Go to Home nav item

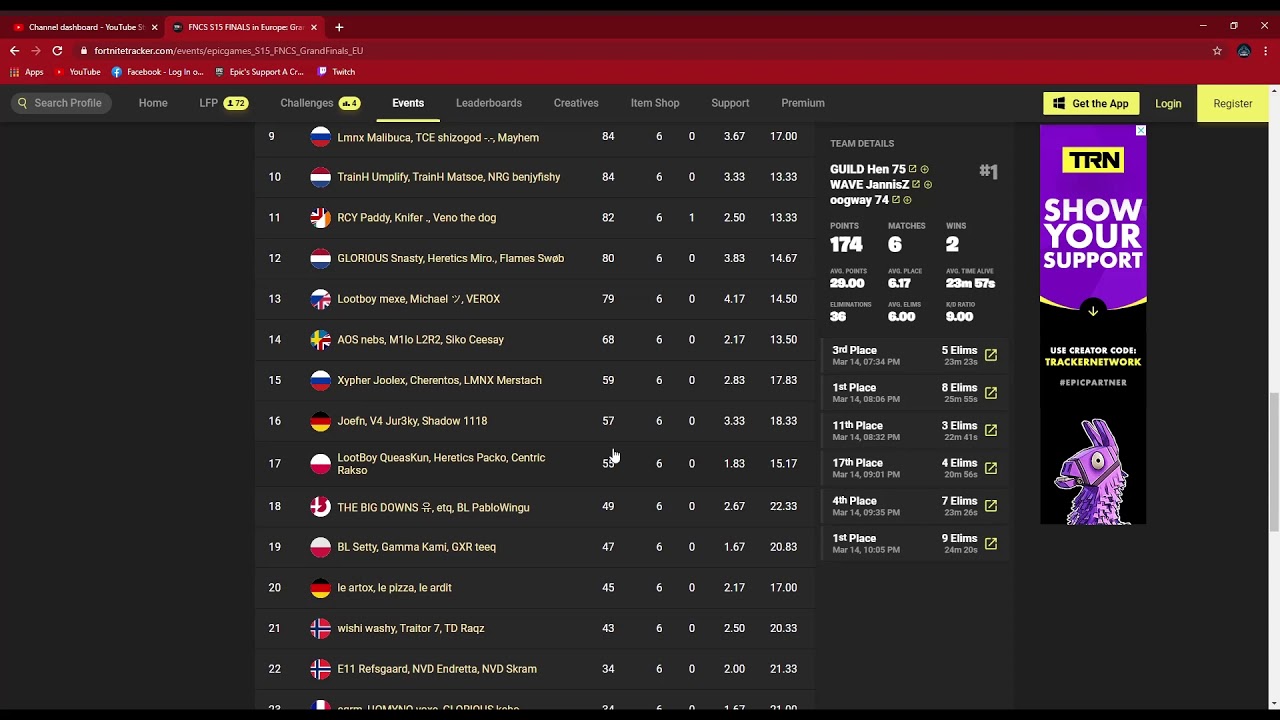(153, 103)
